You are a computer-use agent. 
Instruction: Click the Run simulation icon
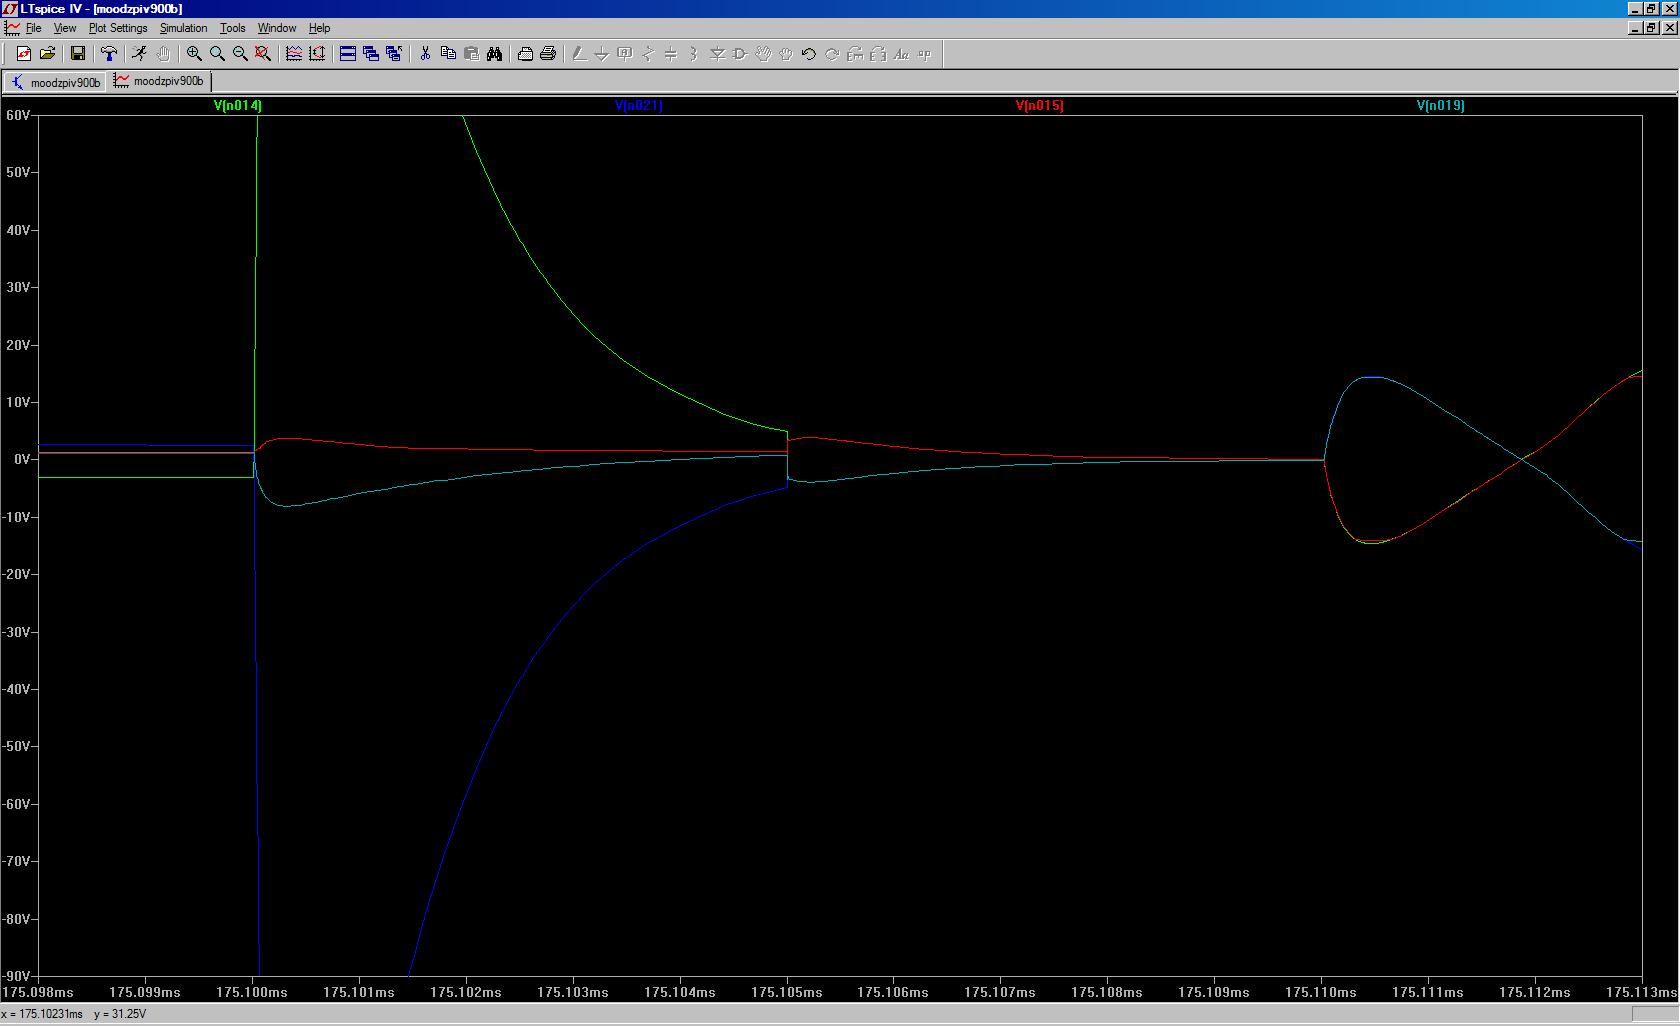click(139, 54)
